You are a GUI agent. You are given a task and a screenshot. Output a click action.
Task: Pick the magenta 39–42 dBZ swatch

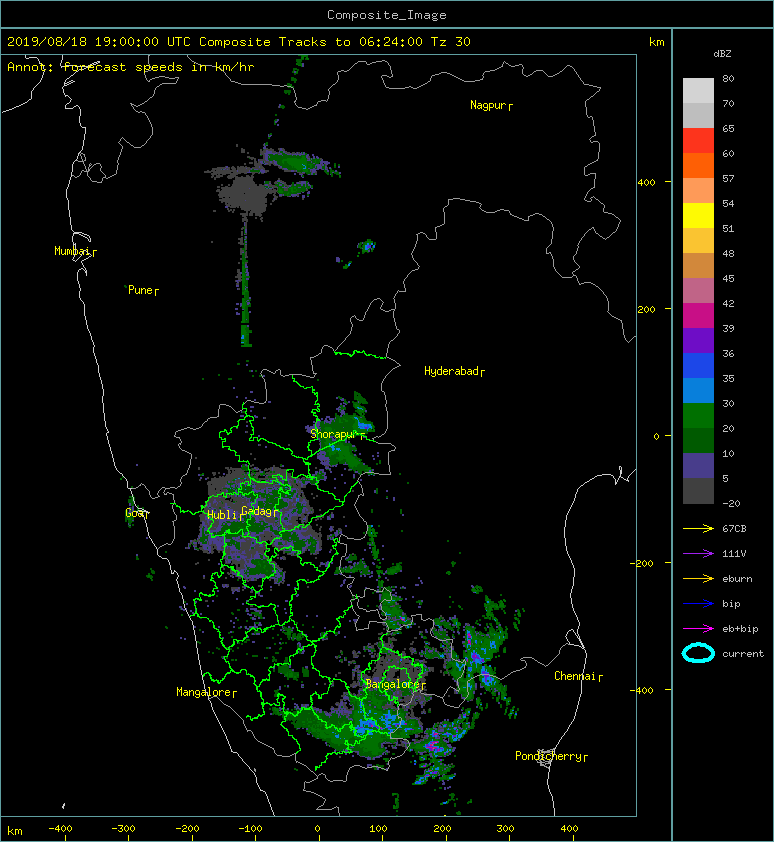pos(698,315)
